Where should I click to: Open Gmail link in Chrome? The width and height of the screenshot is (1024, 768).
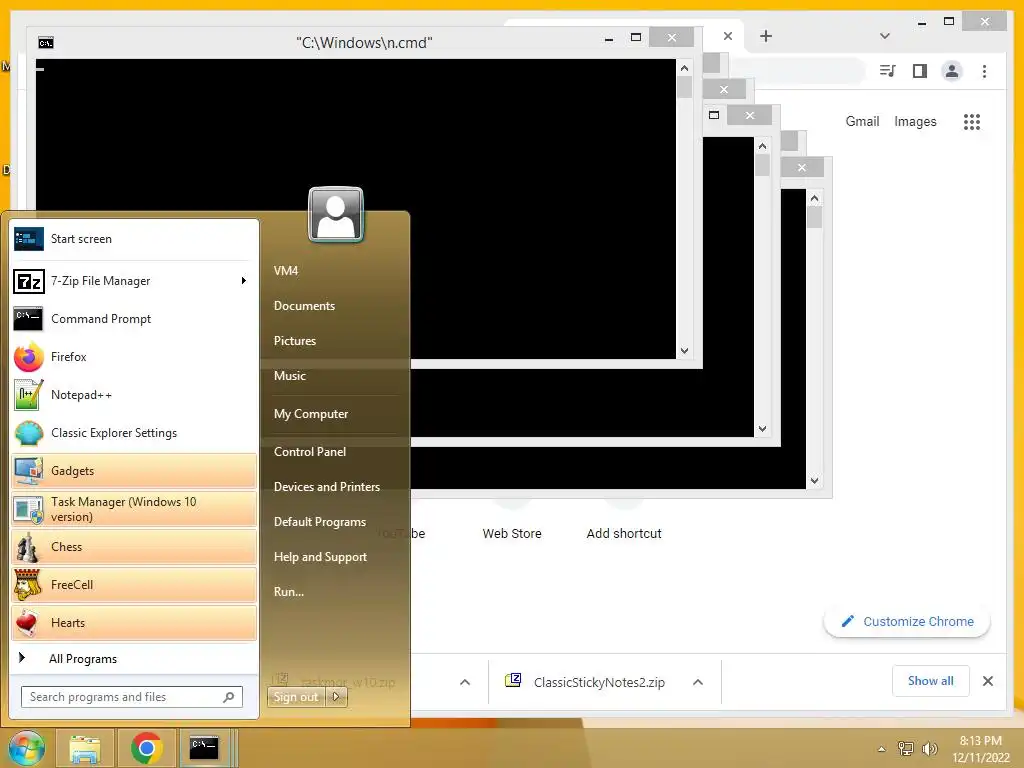click(862, 121)
